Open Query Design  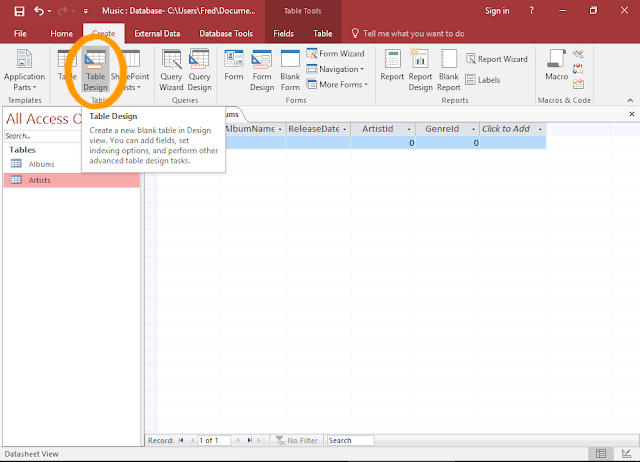click(199, 70)
